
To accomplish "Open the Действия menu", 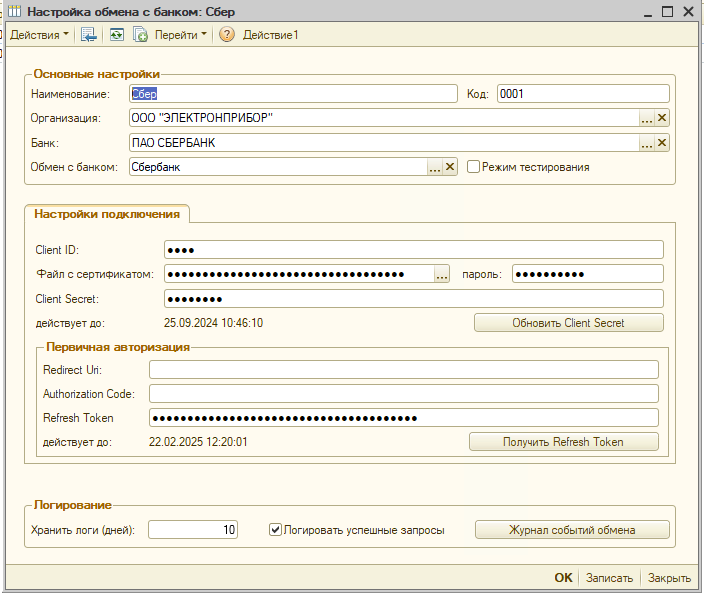I will coord(39,35).
